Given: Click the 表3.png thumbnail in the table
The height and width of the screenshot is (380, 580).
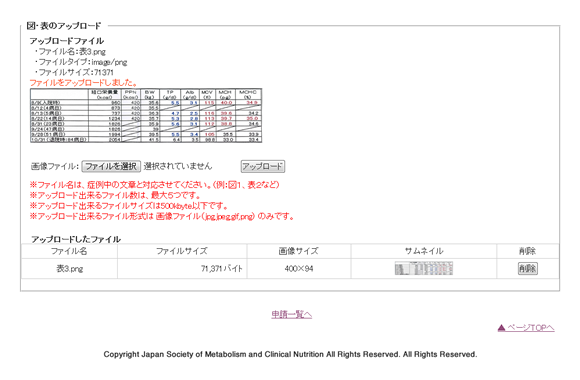Looking at the screenshot, I should pyautogui.click(x=424, y=268).
